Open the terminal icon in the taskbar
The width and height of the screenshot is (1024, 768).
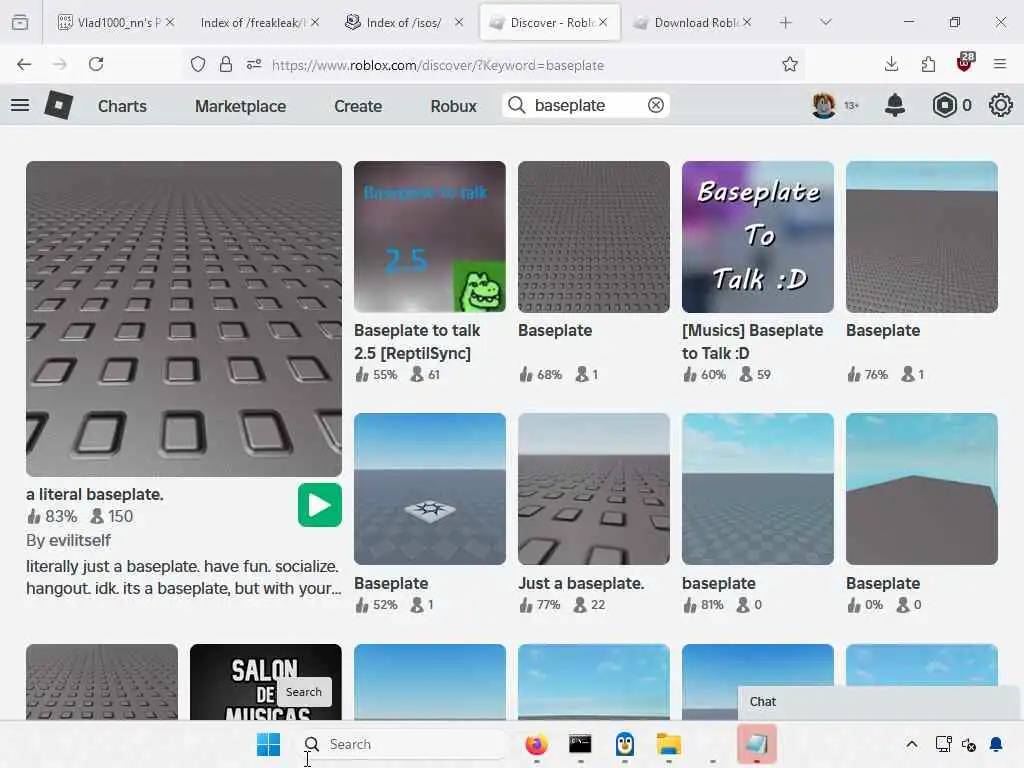[x=580, y=744]
